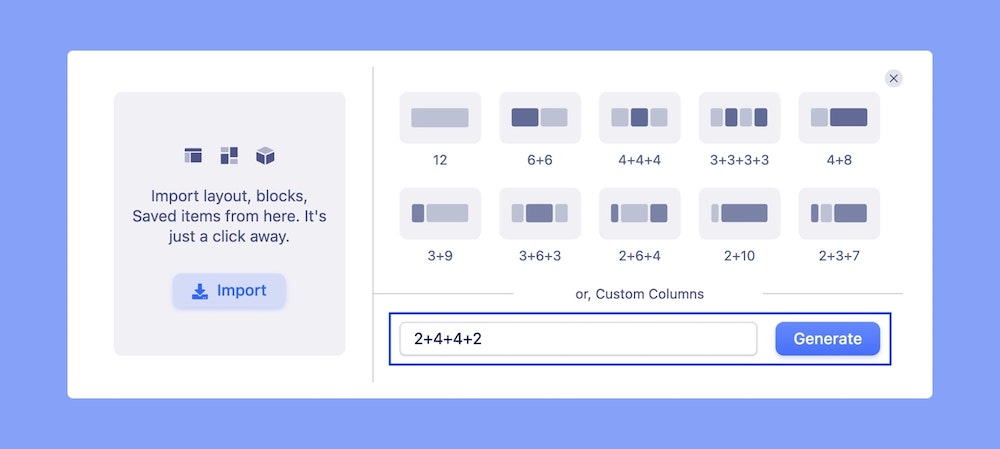Choose the 2+6+4 column layout
This screenshot has width=1000, height=449.
tap(640, 213)
